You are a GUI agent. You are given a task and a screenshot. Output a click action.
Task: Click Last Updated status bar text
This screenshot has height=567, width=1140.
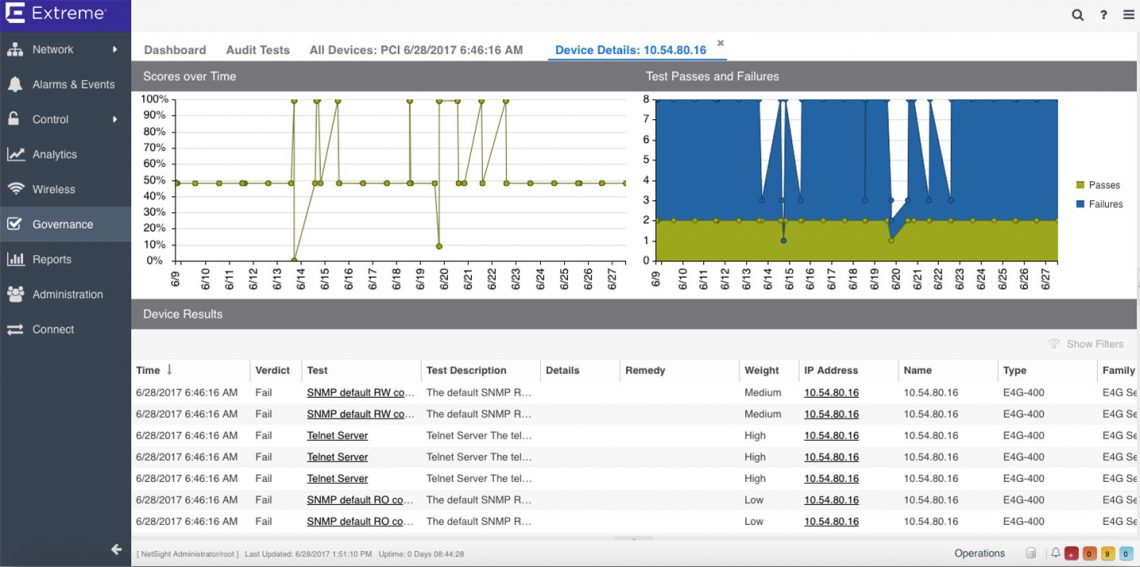click(308, 554)
